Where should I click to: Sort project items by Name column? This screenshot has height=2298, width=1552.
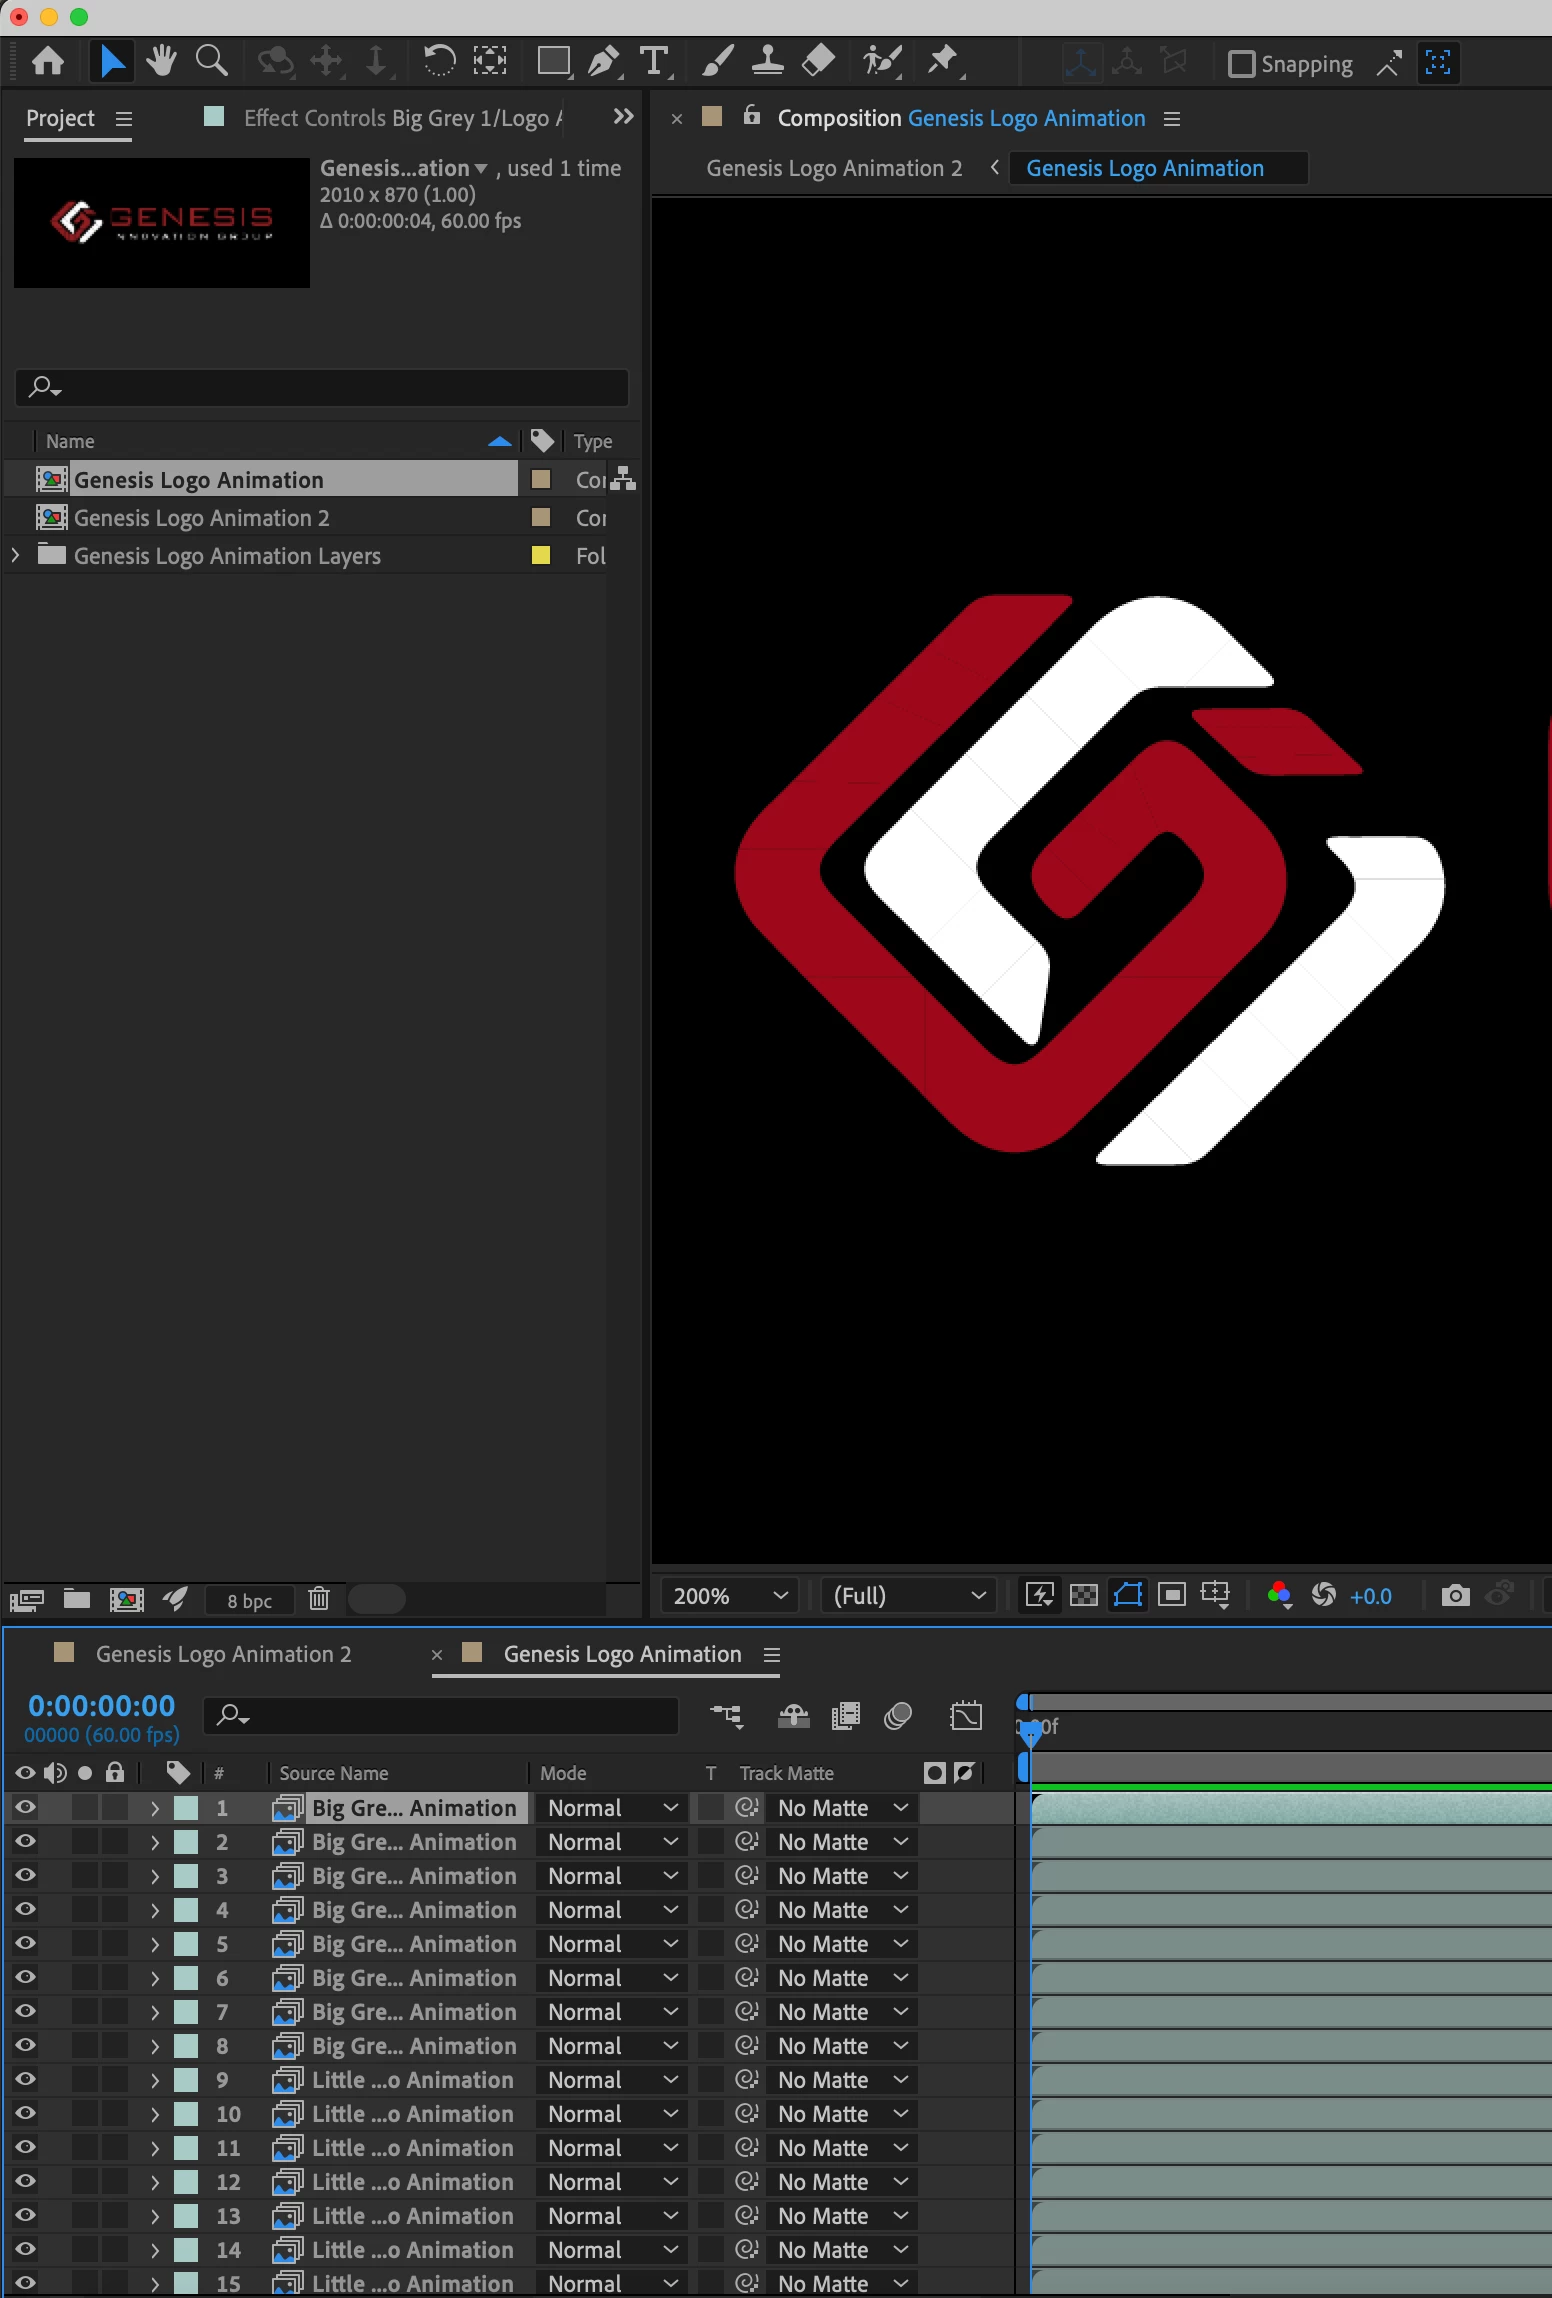pos(70,441)
